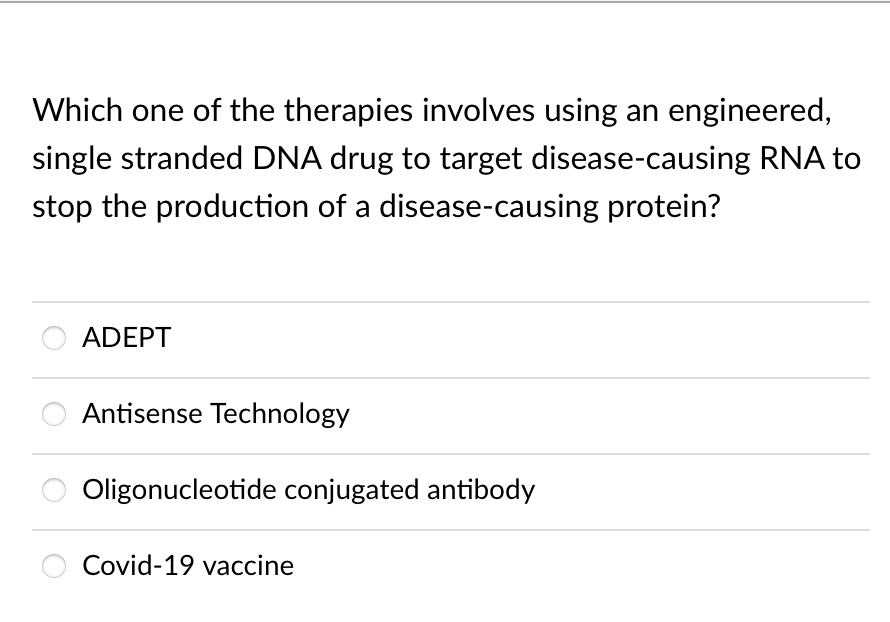890x622 pixels.
Task: Select the ADEPT radio button
Action: pos(54,338)
